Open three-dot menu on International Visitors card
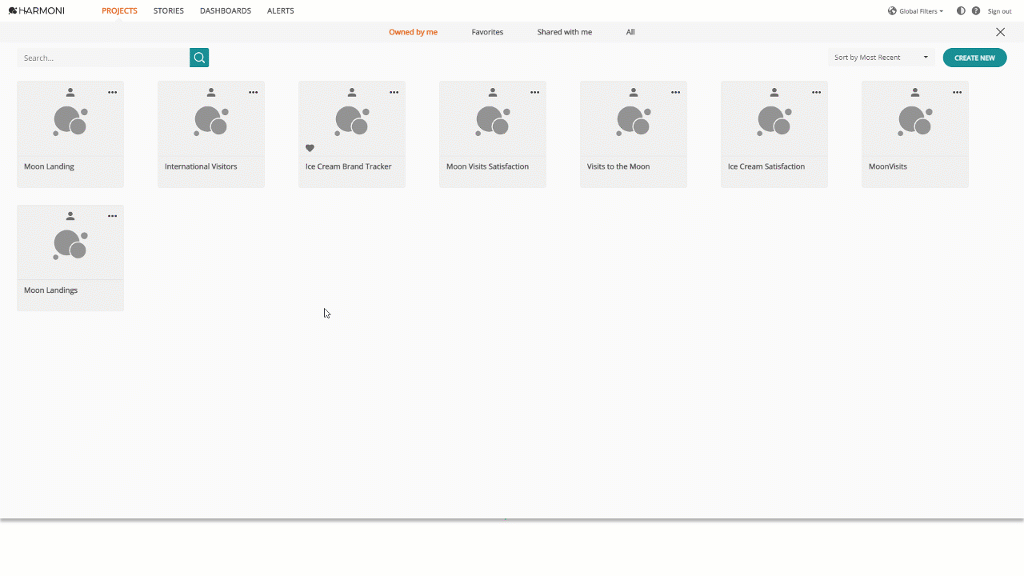 point(253,93)
